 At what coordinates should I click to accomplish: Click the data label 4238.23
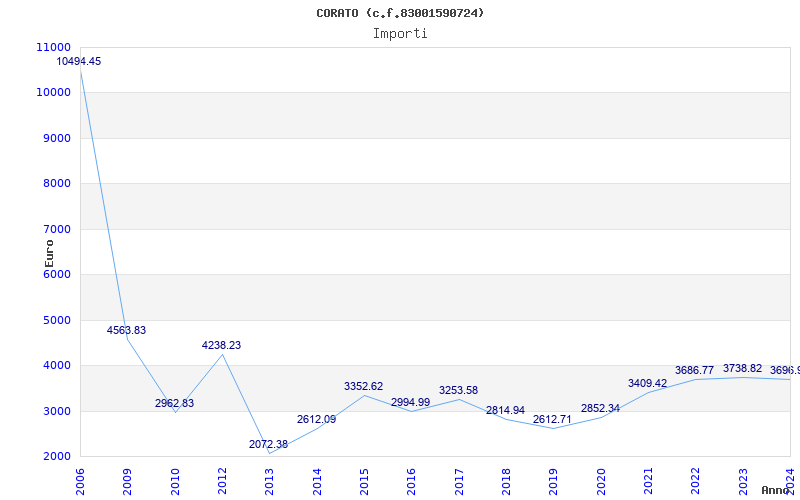coord(221,345)
